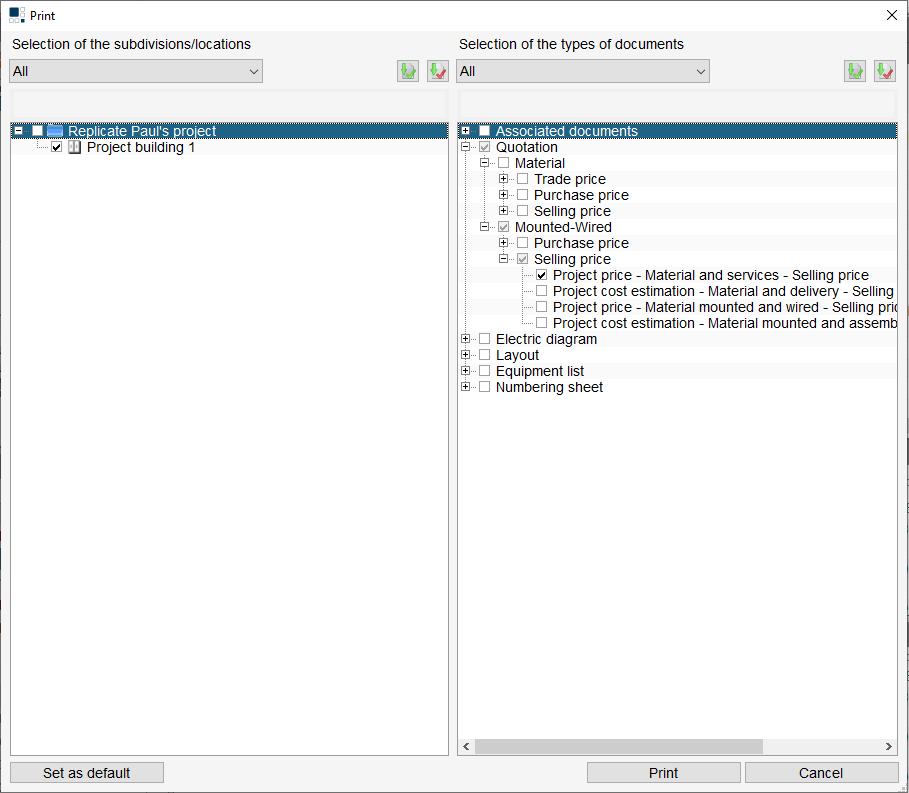Click the folder icon beside Replicate Paul's project
Image resolution: width=909 pixels, height=793 pixels.
(x=54, y=130)
